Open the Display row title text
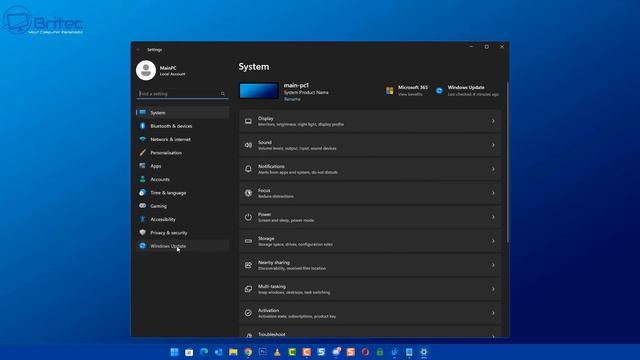This screenshot has height=360, width=640. (x=266, y=118)
